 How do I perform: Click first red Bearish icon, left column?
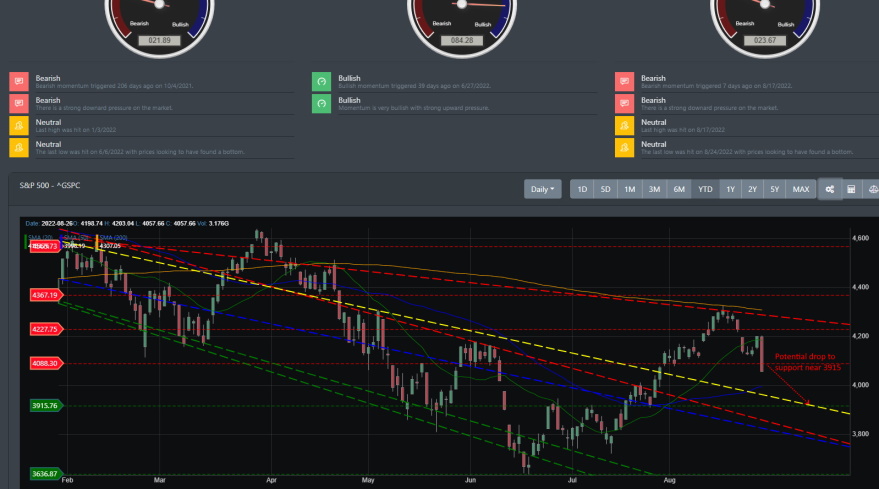[19, 81]
